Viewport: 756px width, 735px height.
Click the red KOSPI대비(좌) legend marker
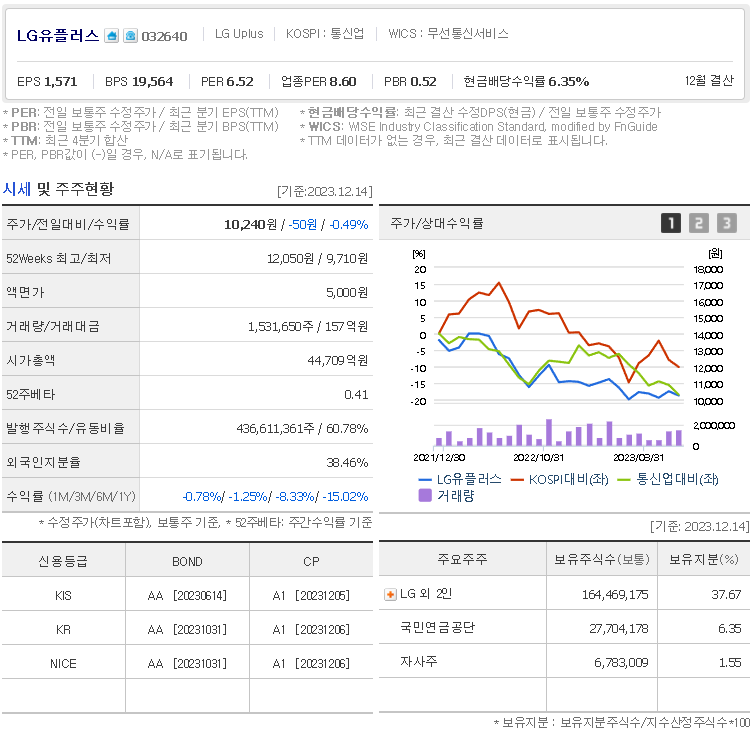517,480
